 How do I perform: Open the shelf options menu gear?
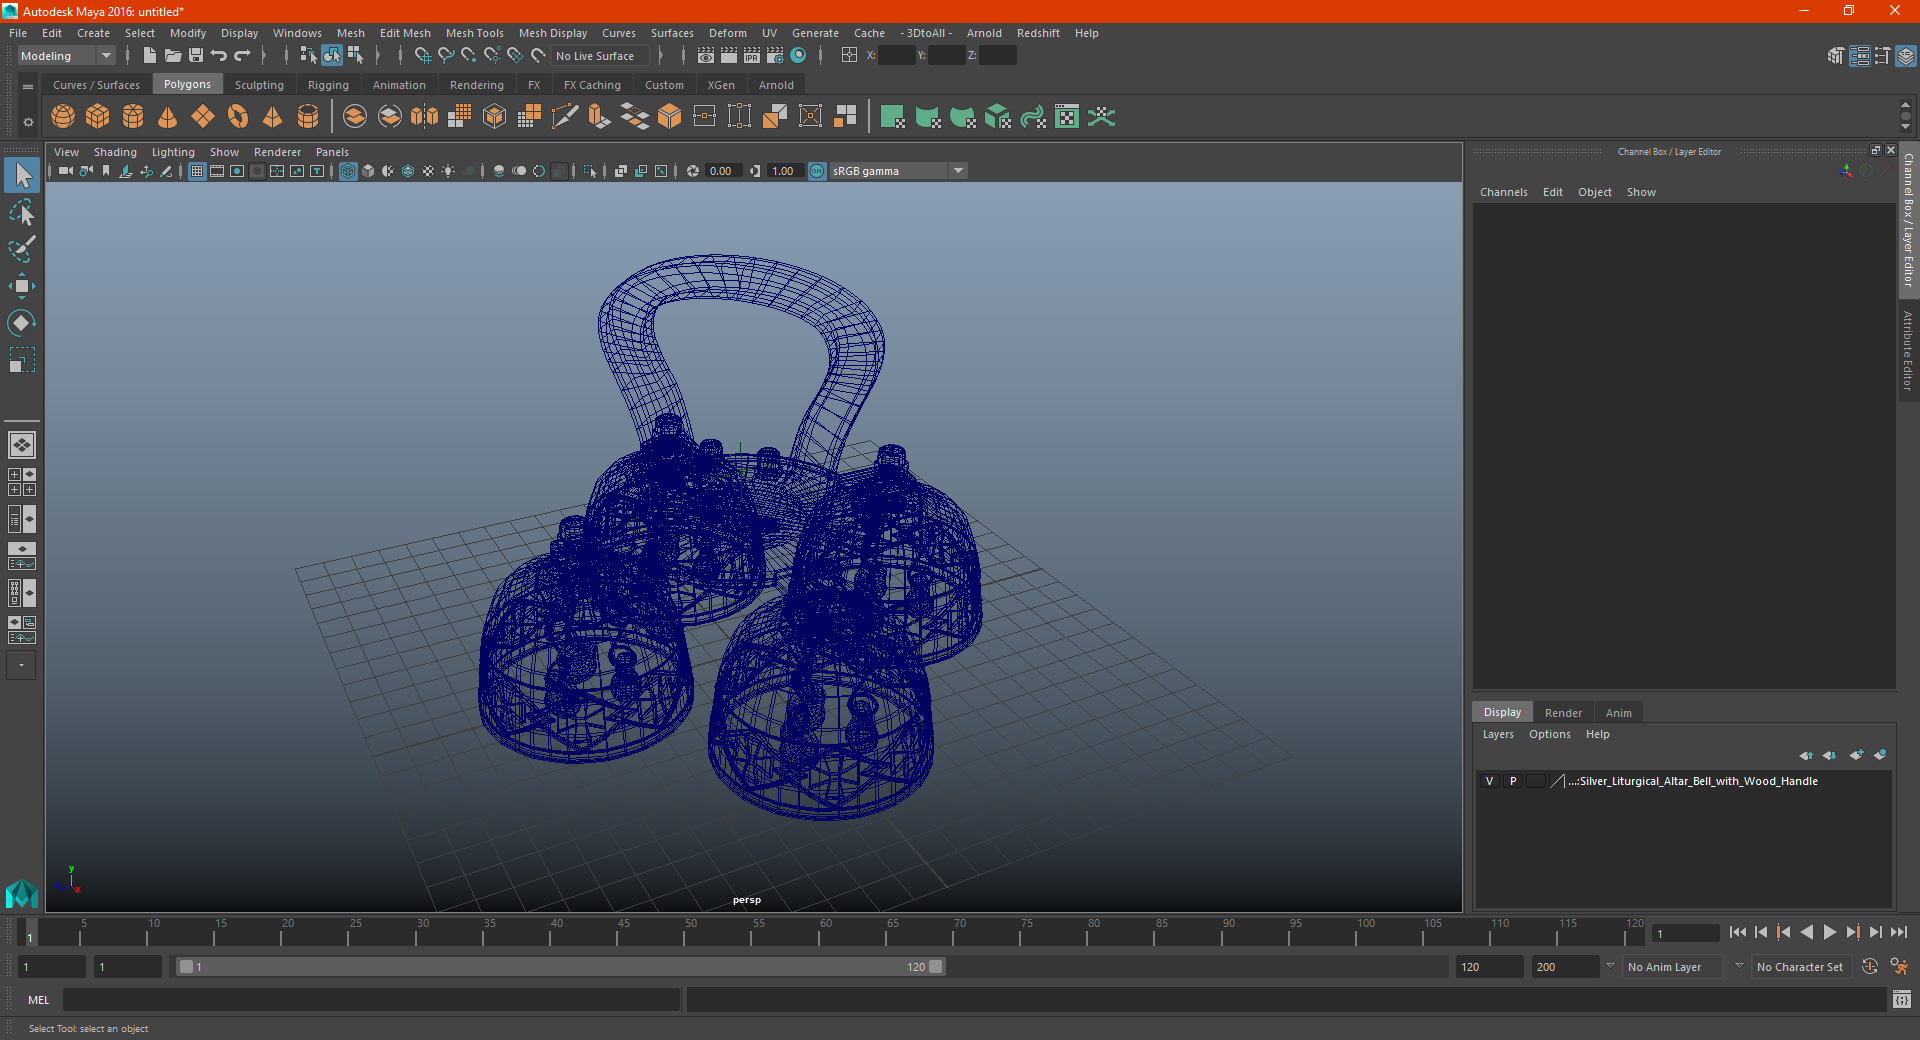[28, 122]
